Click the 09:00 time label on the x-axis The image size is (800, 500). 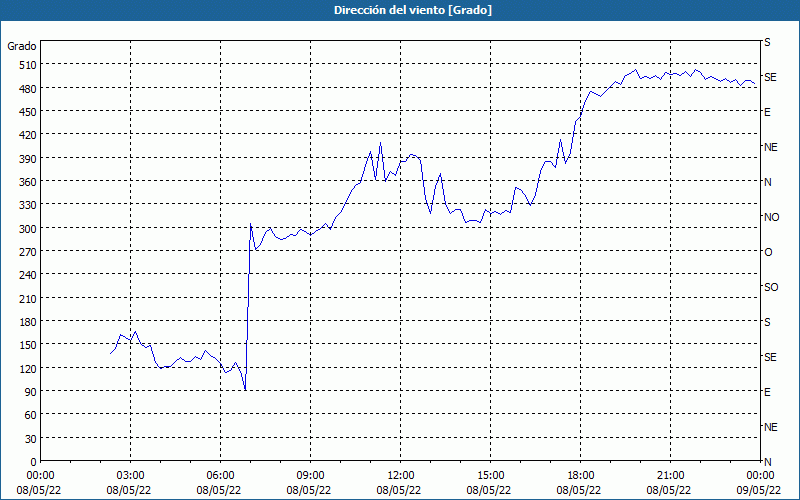pos(309,476)
